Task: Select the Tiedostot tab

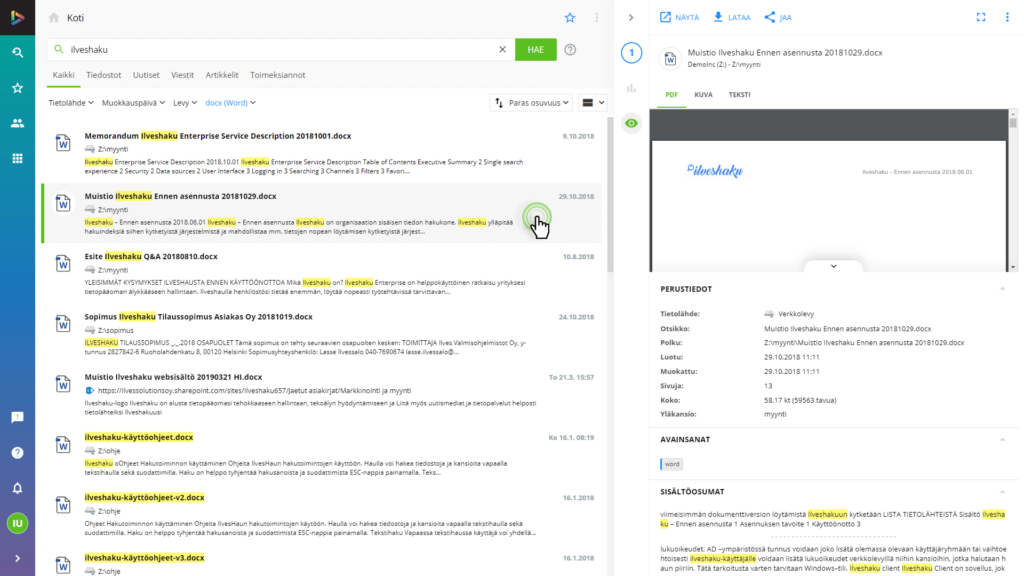Action: click(x=104, y=75)
